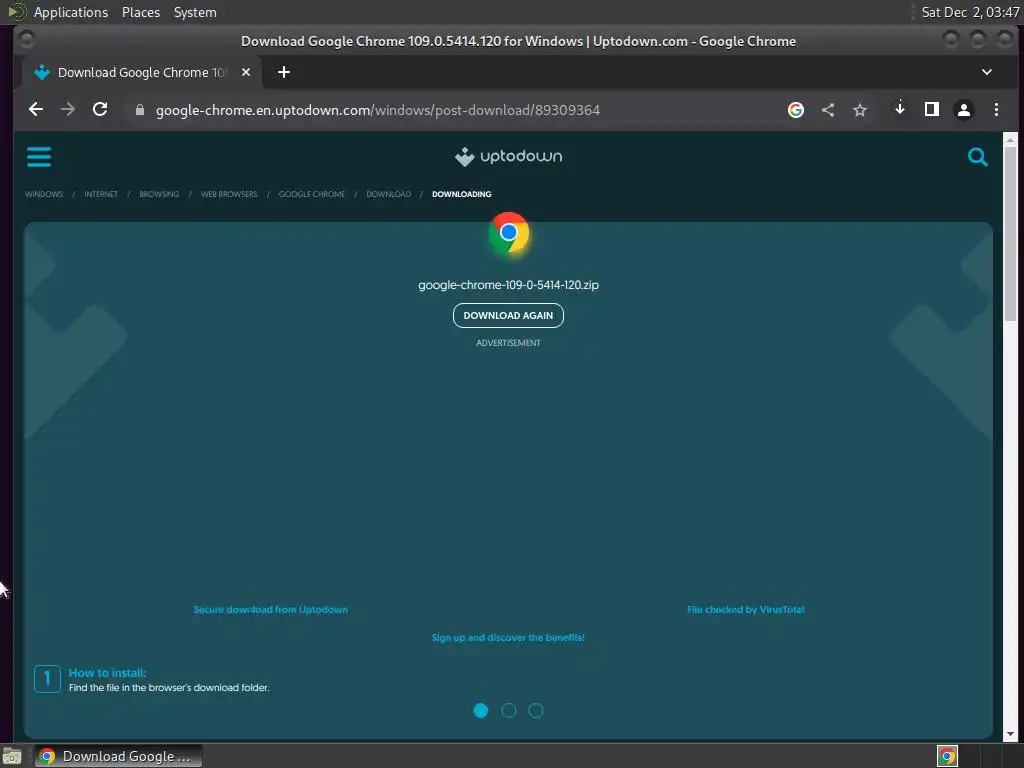Click the WEB BROWSERS breadcrumb link

pyautogui.click(x=229, y=194)
